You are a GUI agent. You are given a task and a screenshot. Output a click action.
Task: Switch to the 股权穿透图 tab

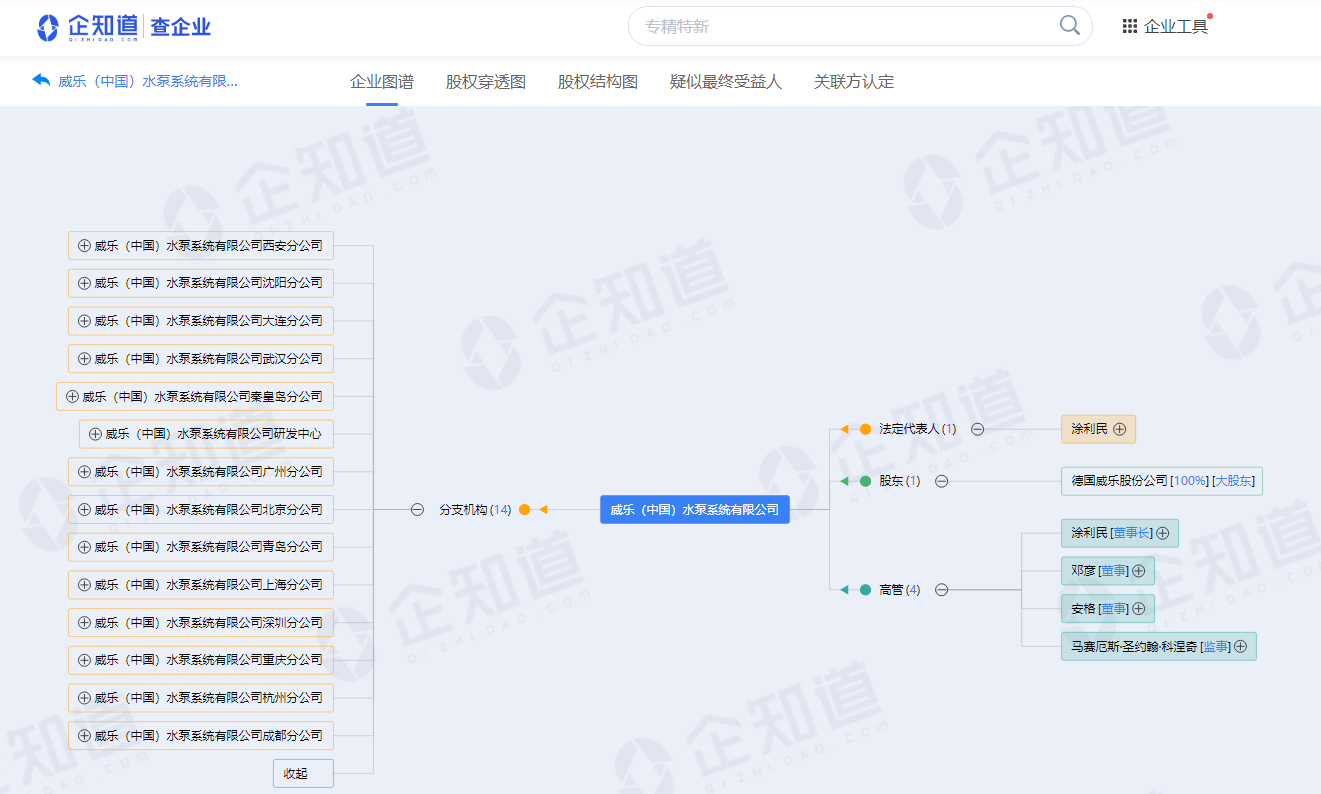click(x=485, y=82)
